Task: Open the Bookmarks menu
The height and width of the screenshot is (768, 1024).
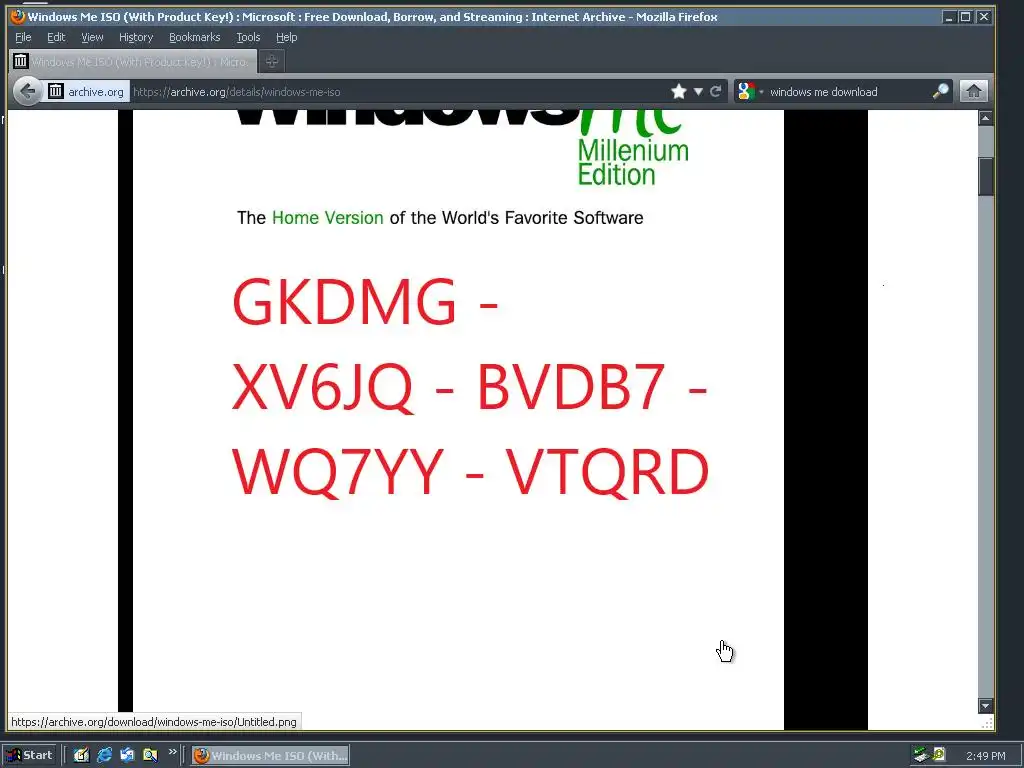Action: [195, 37]
